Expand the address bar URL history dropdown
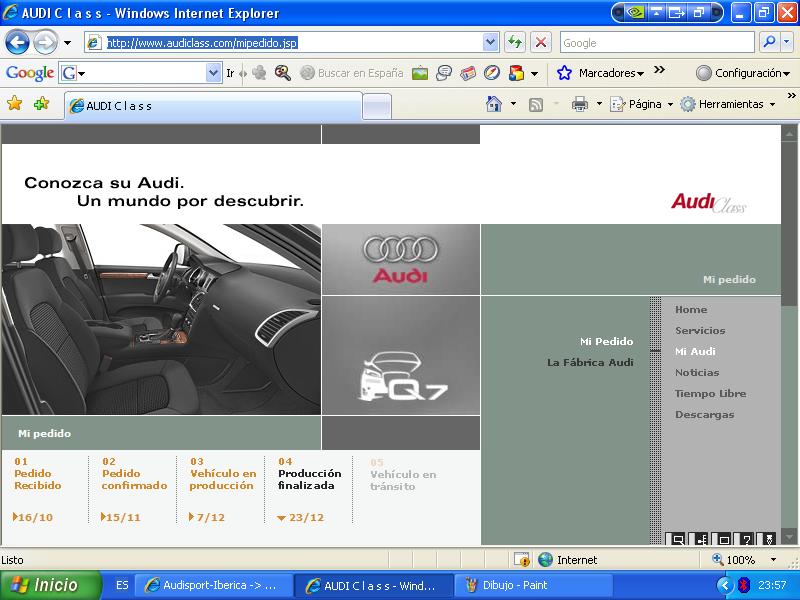The height and width of the screenshot is (600, 800). tap(490, 42)
